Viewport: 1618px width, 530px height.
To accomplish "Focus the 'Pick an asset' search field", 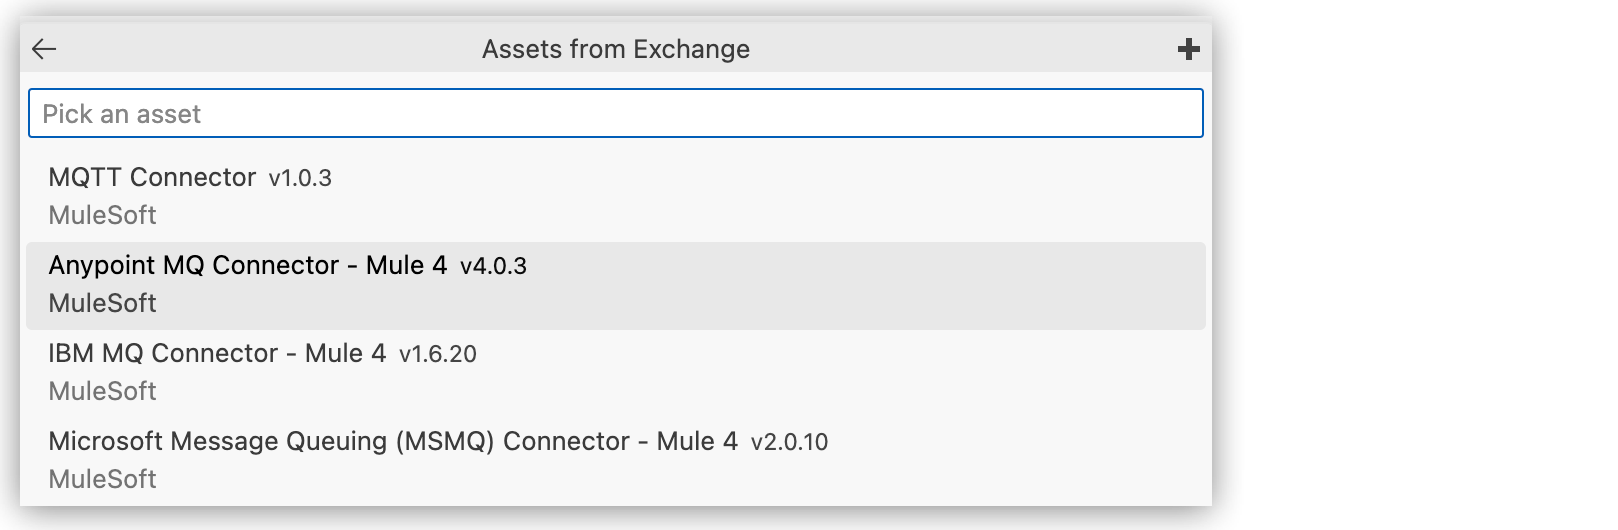I will click(x=615, y=114).
